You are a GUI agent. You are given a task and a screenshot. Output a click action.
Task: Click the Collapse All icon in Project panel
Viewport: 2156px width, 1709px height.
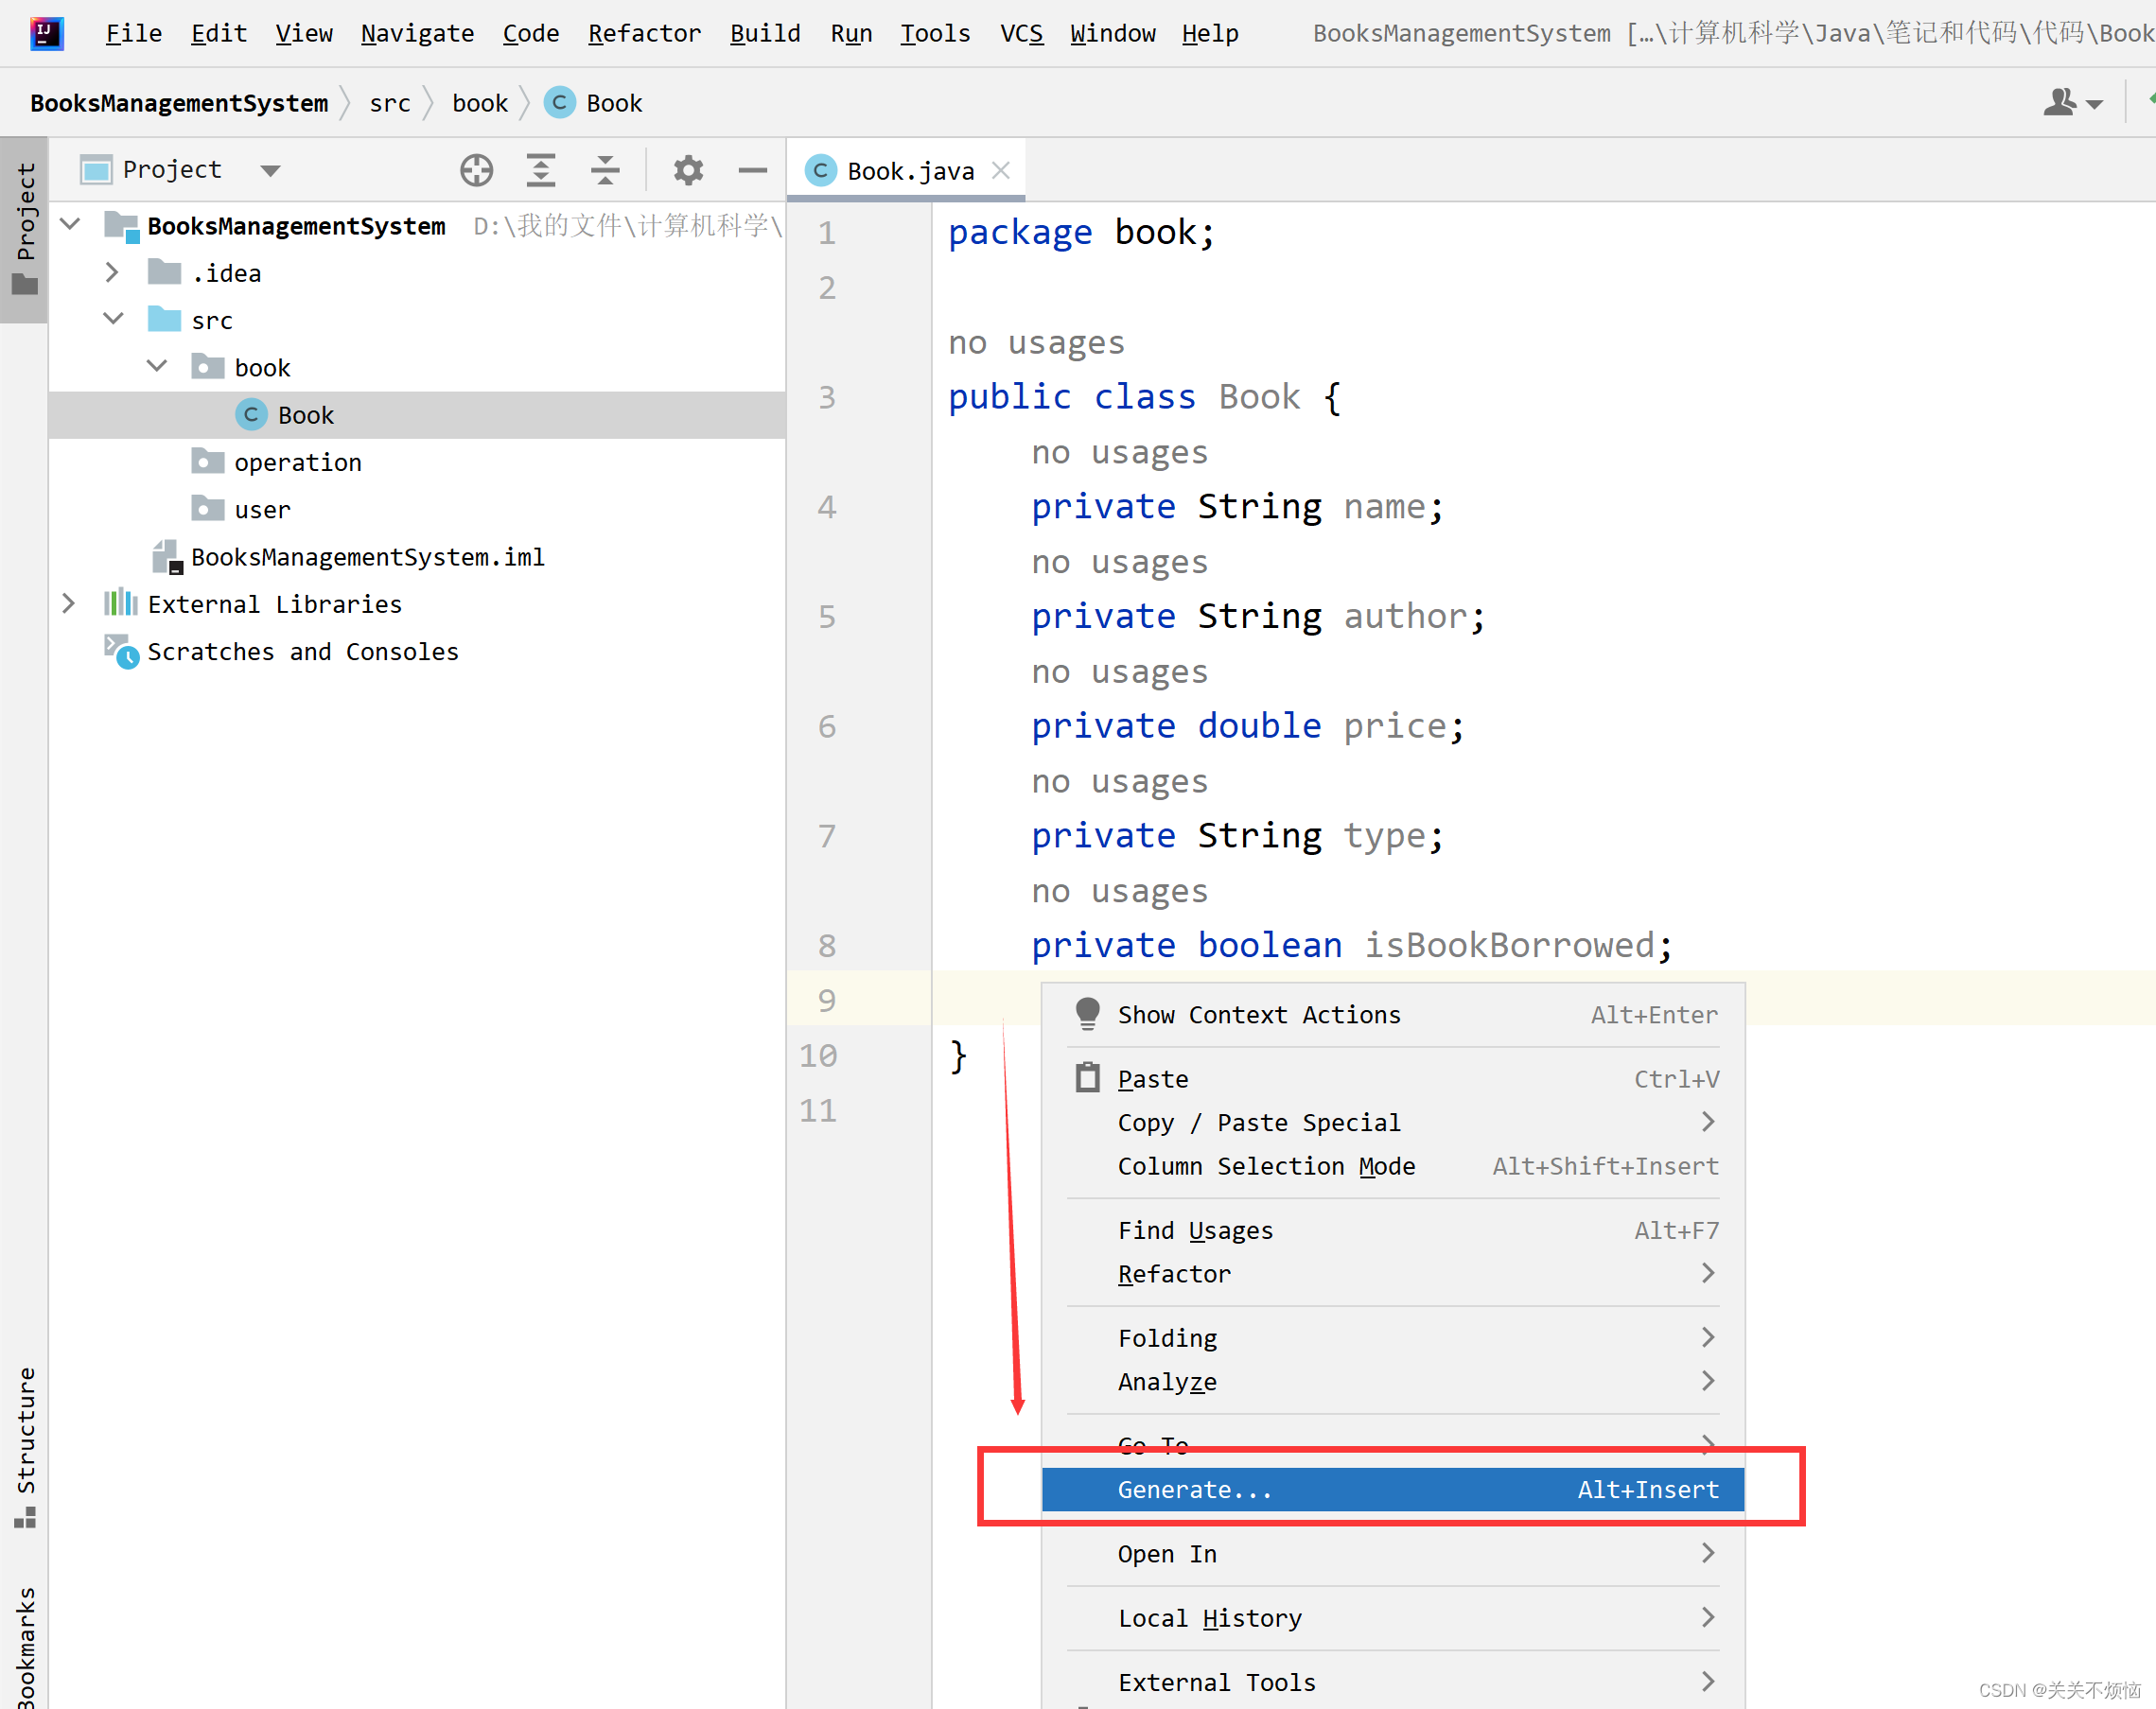point(605,170)
